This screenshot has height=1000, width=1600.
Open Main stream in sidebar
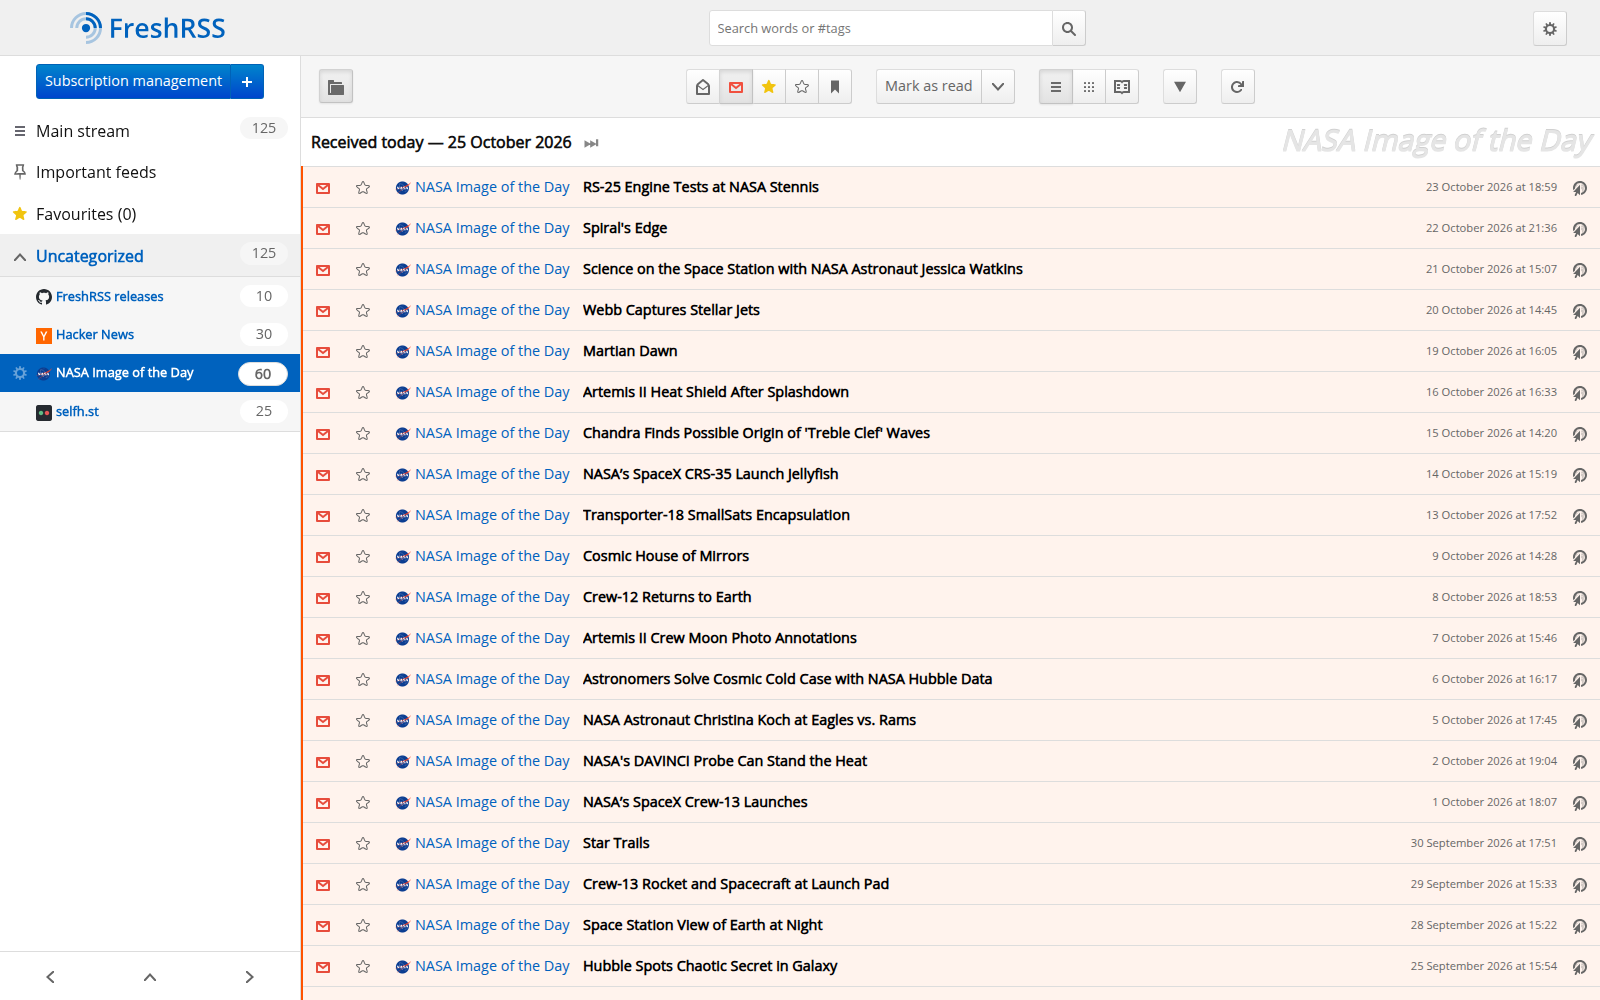(83, 131)
